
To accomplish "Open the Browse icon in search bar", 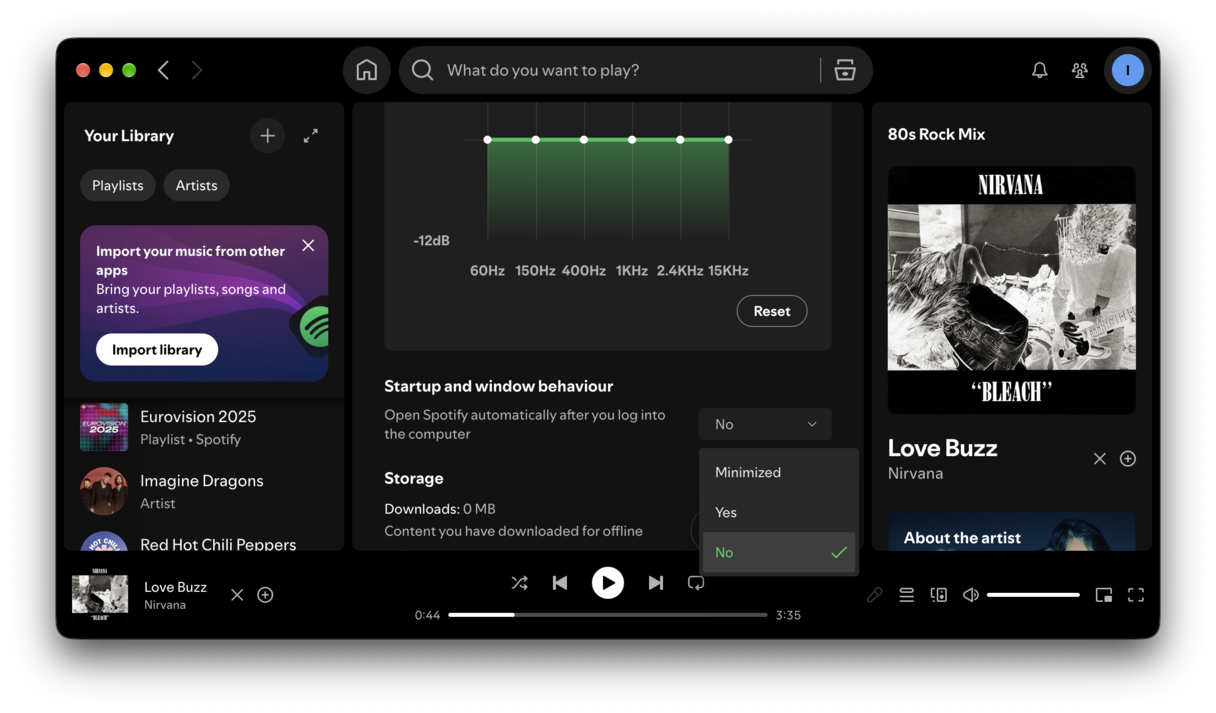I will (845, 70).
